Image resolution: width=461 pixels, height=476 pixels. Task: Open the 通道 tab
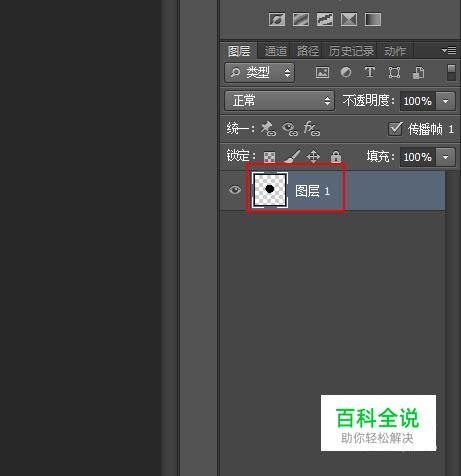(275, 51)
